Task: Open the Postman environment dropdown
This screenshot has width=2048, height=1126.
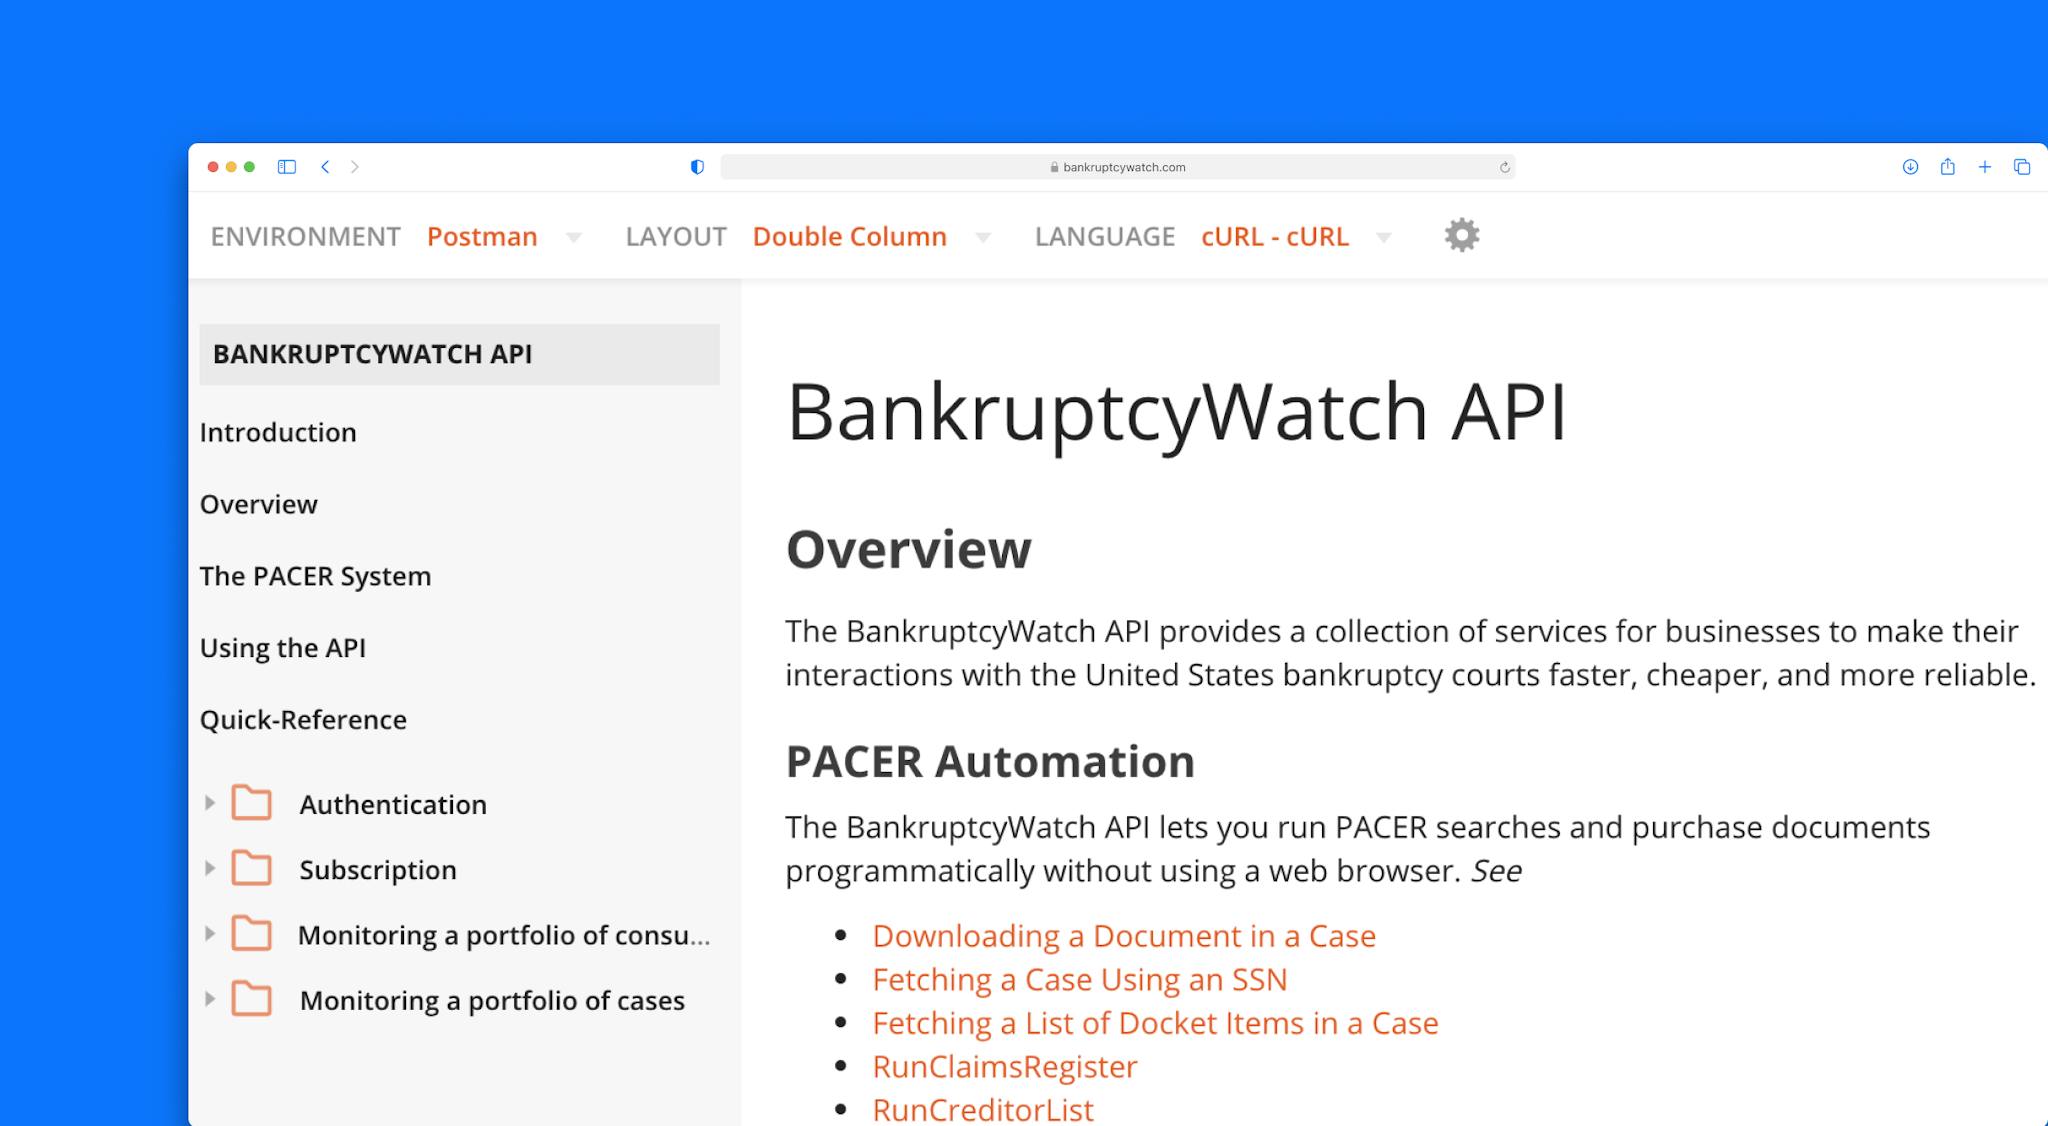Action: (573, 237)
